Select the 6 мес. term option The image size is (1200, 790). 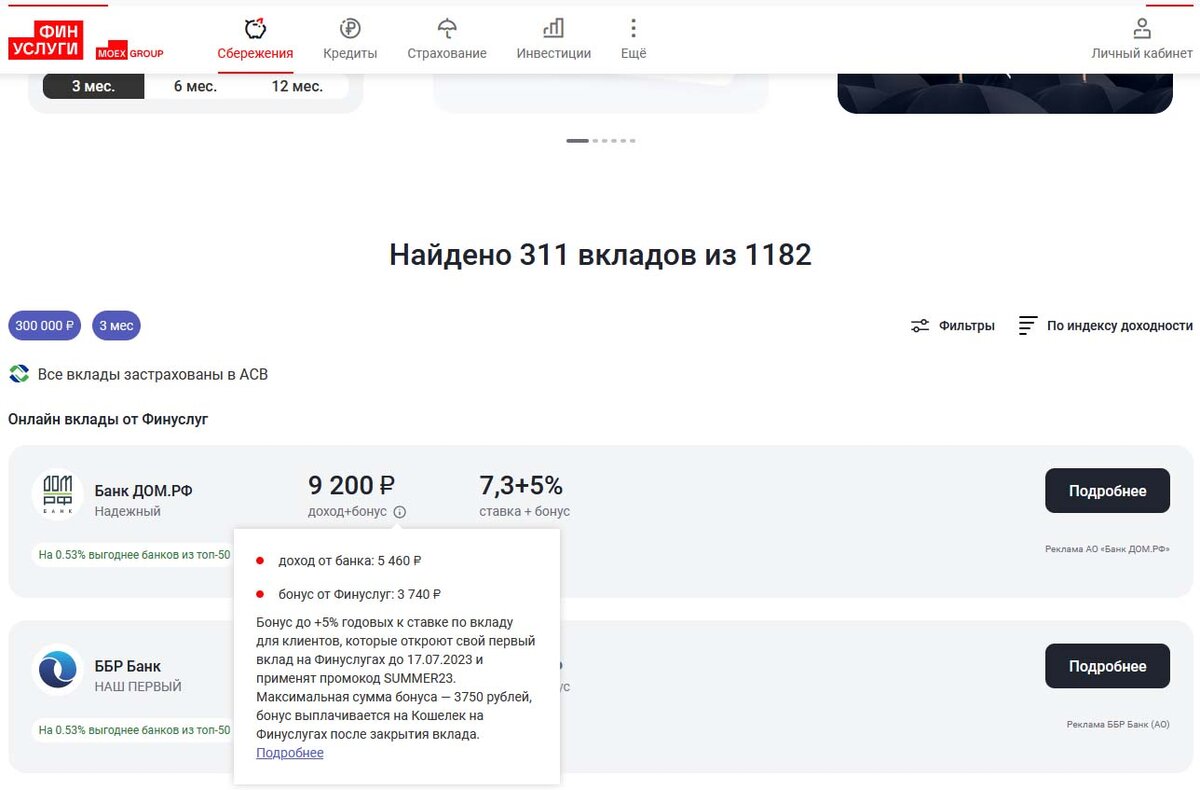[195, 86]
